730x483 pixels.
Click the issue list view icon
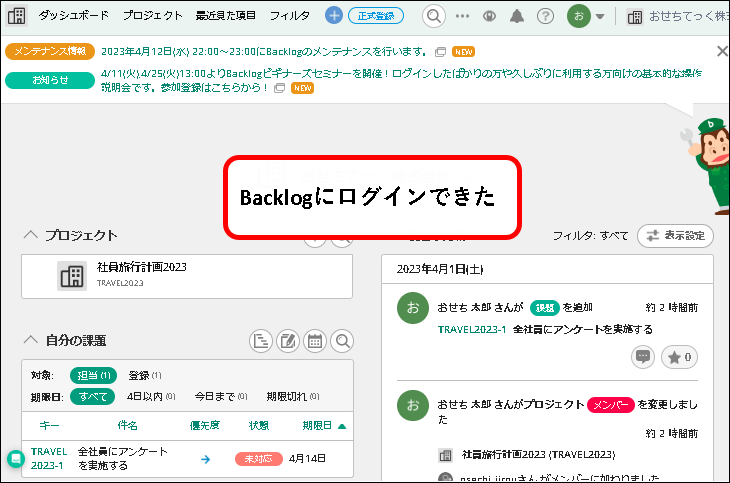click(261, 341)
